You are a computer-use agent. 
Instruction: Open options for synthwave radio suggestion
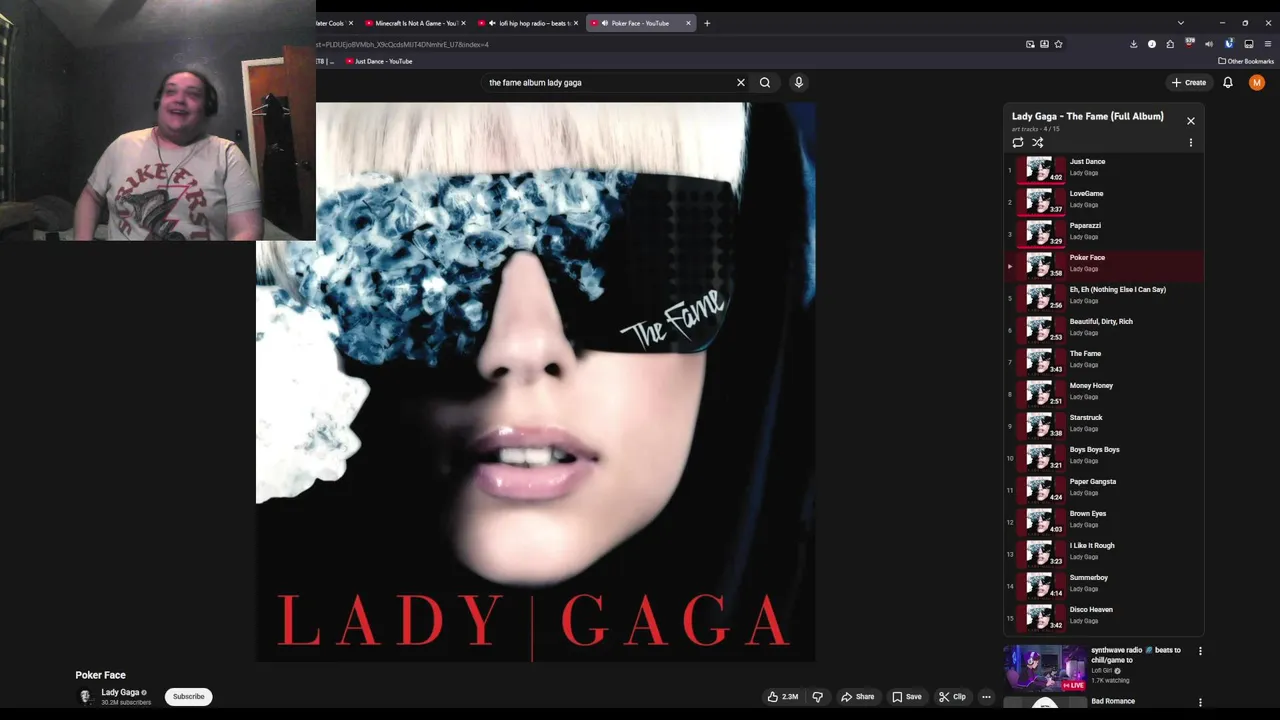[1200, 651]
